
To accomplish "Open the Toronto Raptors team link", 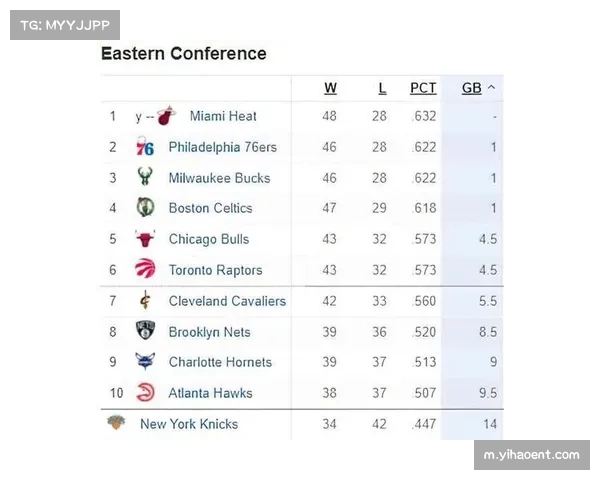I will 215,270.
